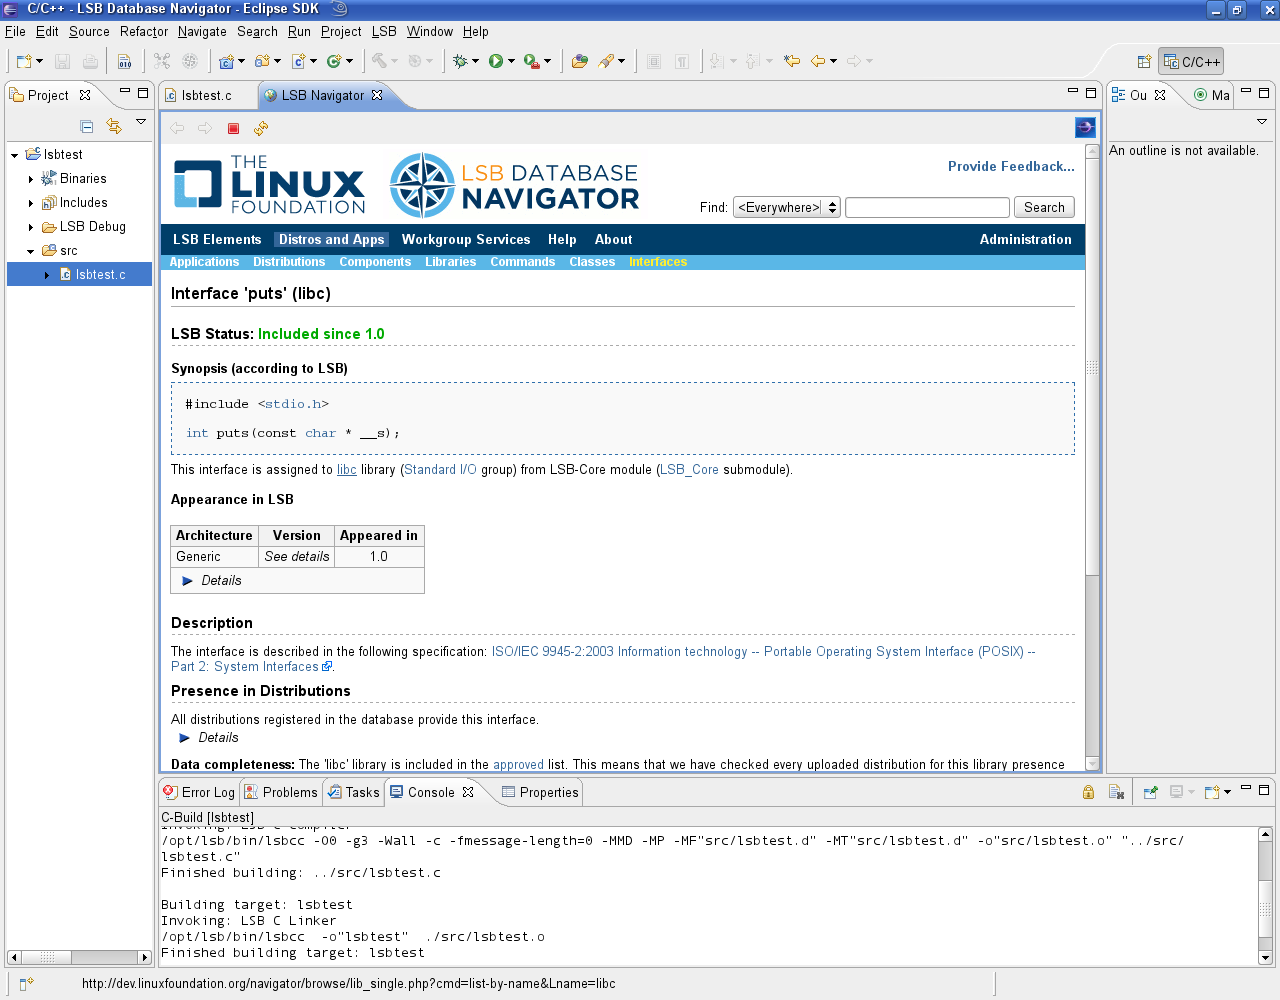Click the Open Console icon

(x=1212, y=792)
